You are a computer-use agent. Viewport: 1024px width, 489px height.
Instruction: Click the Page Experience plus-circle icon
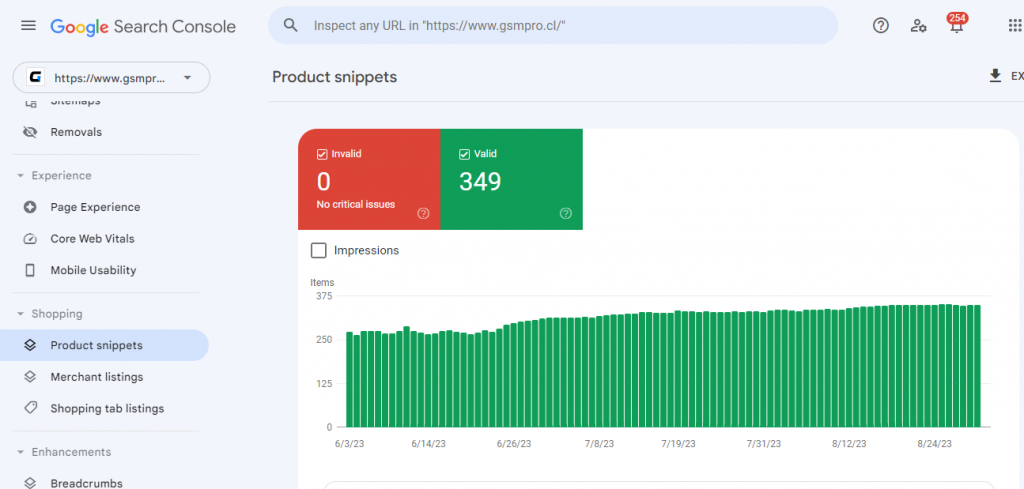coord(29,207)
